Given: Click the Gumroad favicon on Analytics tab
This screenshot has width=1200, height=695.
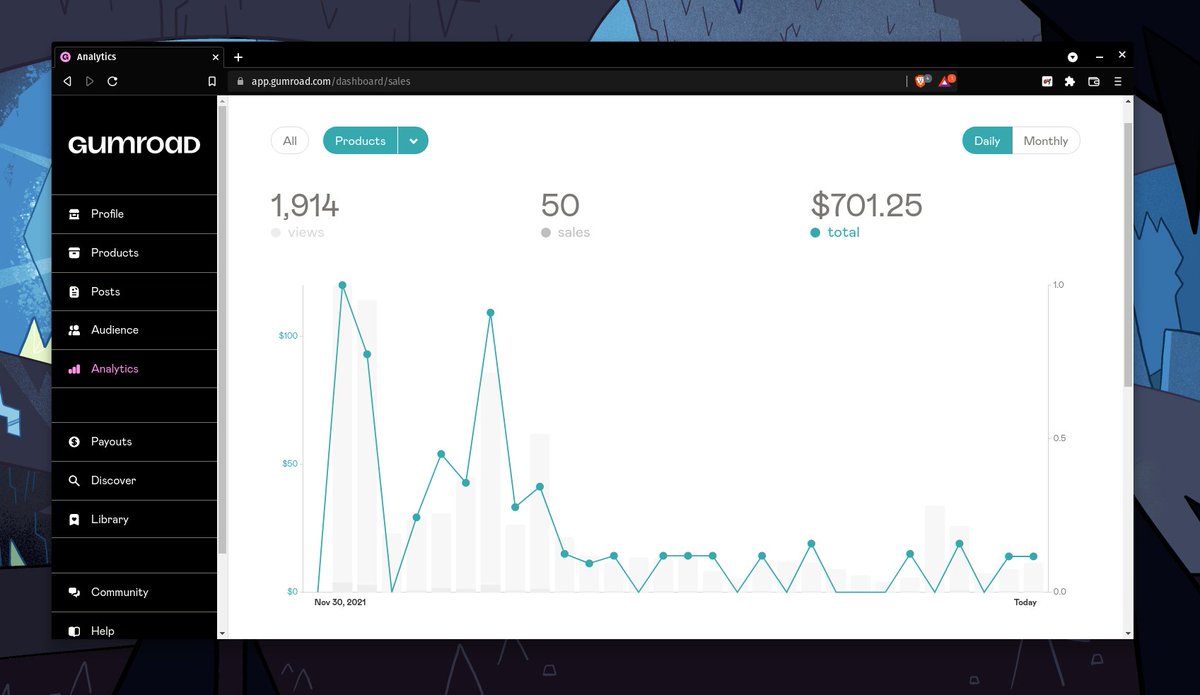Looking at the screenshot, I should point(66,57).
